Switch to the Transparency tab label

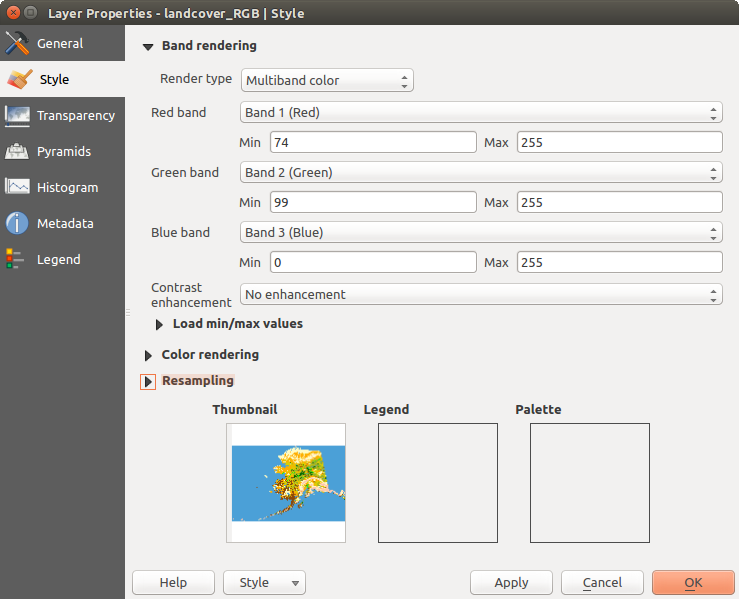click(x=75, y=116)
